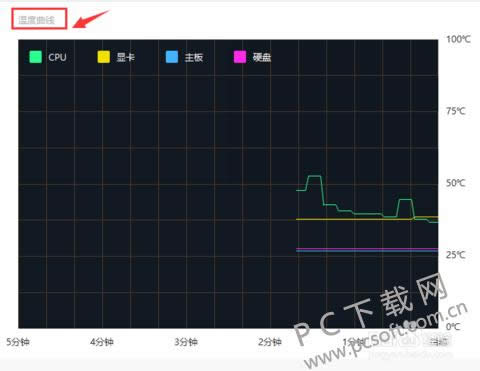Select the 主板 legend label
Image resolution: width=480 pixels, height=371 pixels.
[194, 57]
